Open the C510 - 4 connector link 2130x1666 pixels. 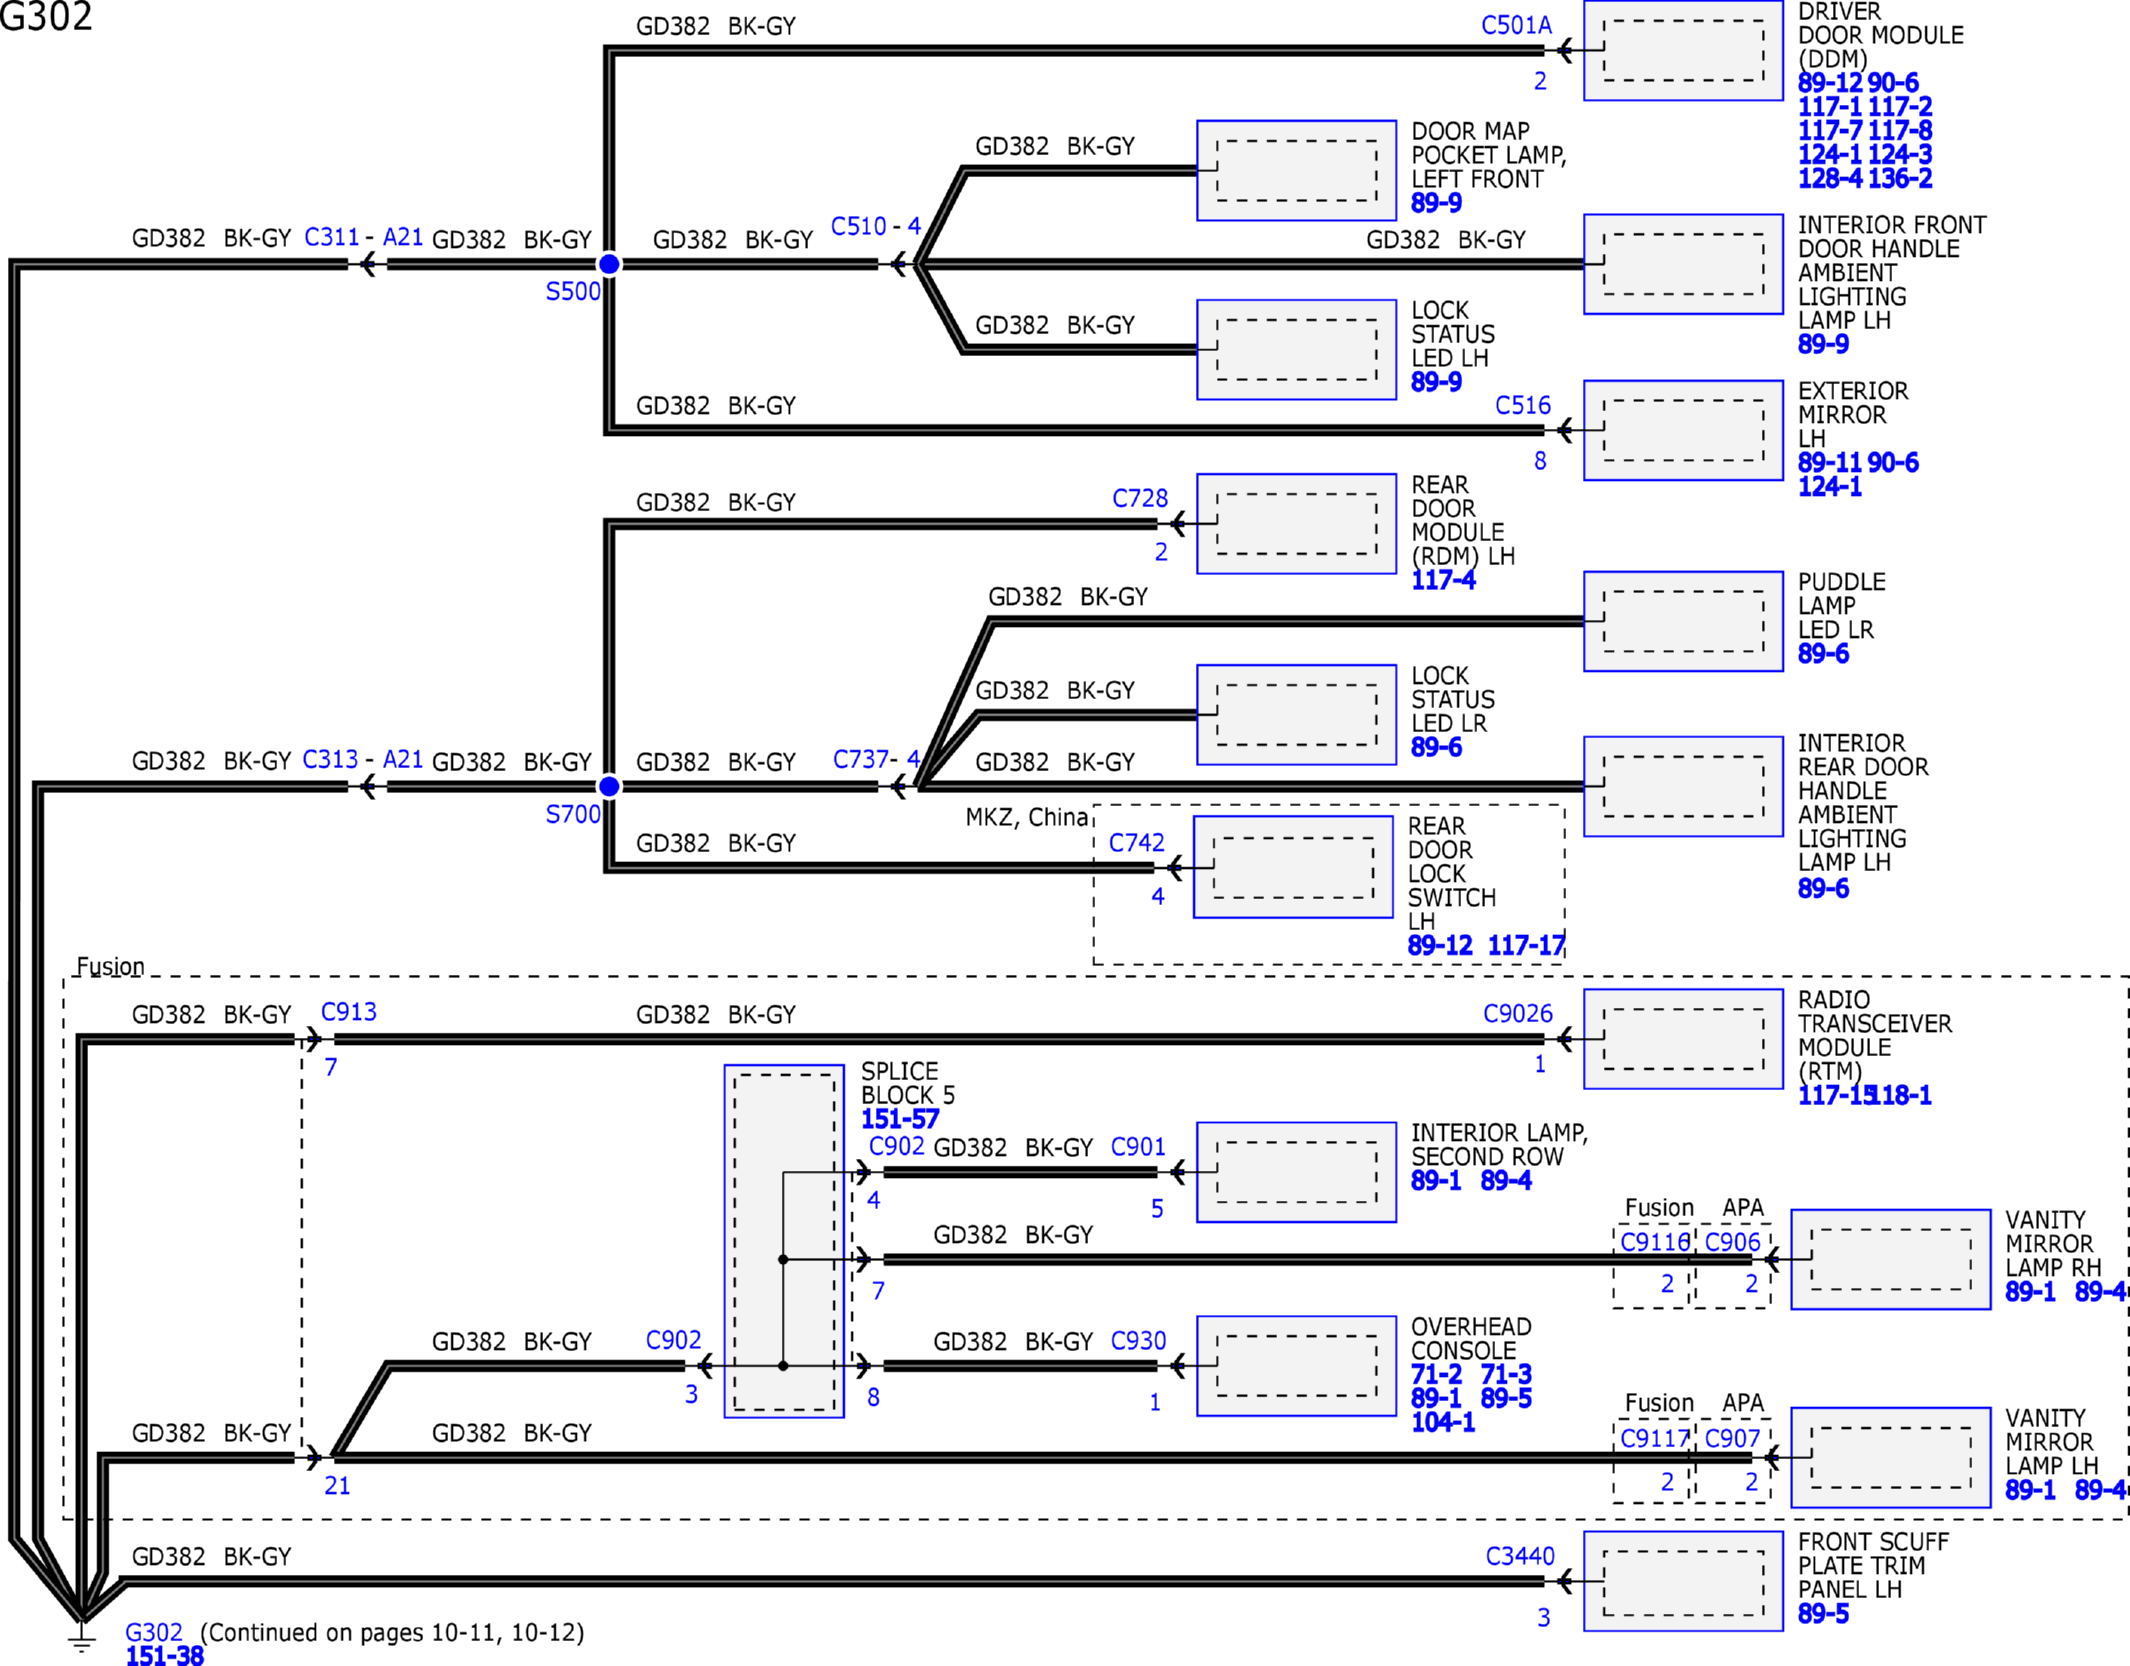(x=876, y=227)
